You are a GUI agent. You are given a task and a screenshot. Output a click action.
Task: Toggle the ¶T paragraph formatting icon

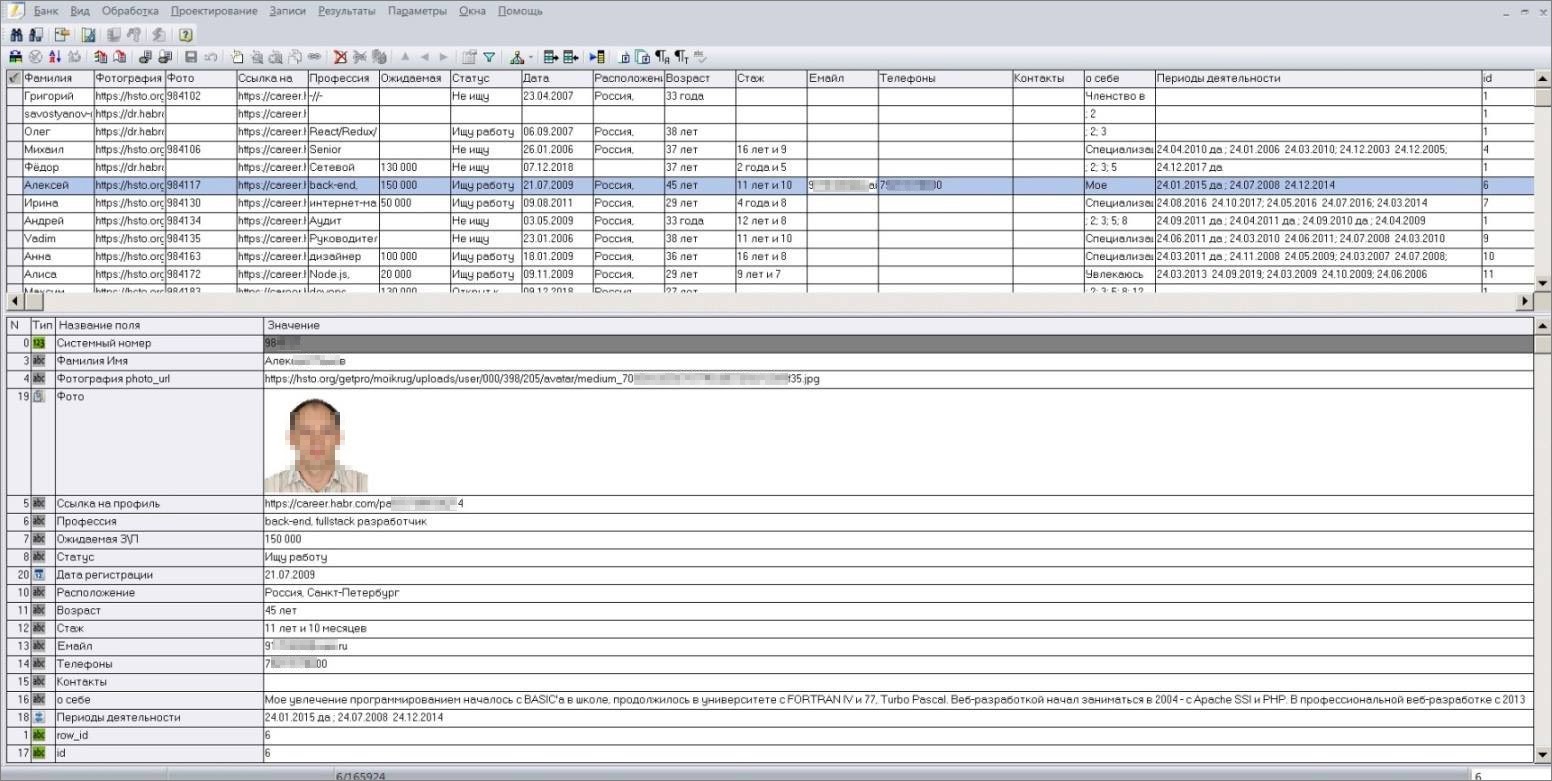[x=681, y=57]
